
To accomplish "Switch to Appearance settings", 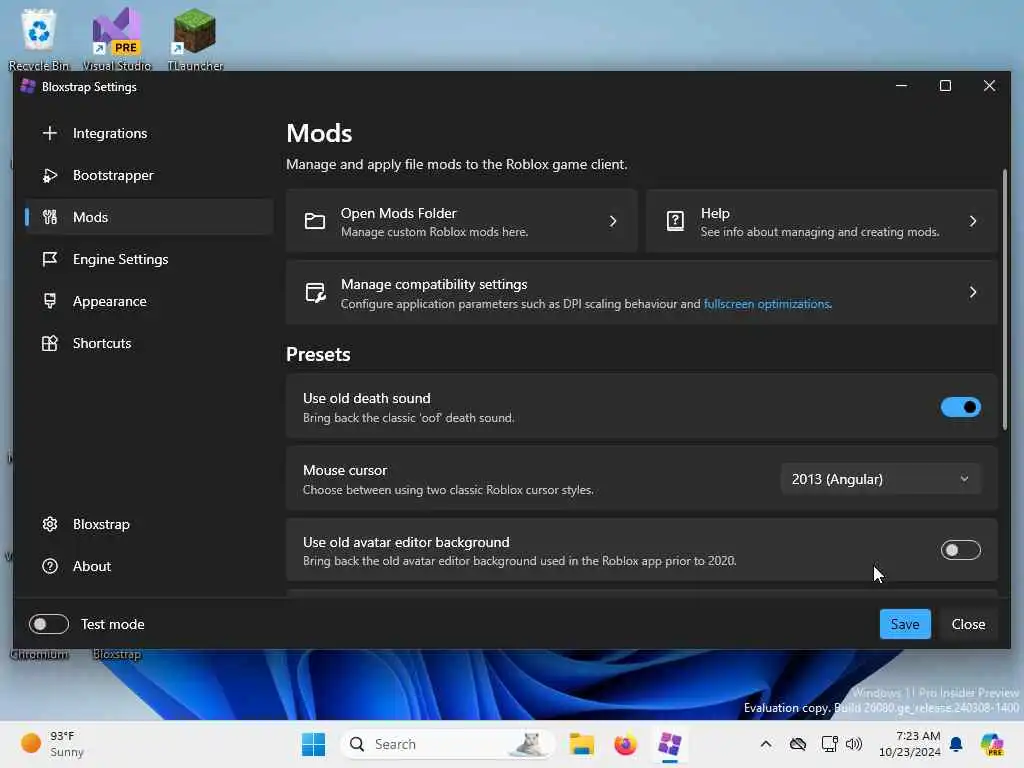I will coord(149,301).
